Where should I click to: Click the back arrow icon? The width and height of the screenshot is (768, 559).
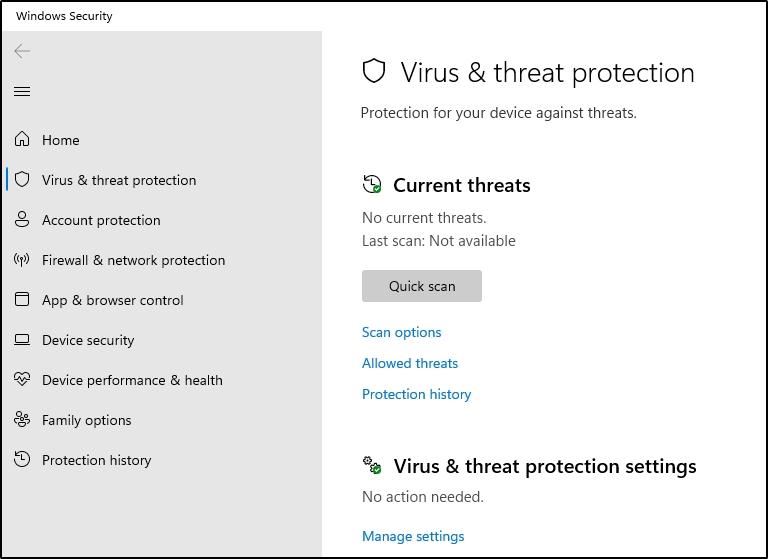[x=22, y=51]
